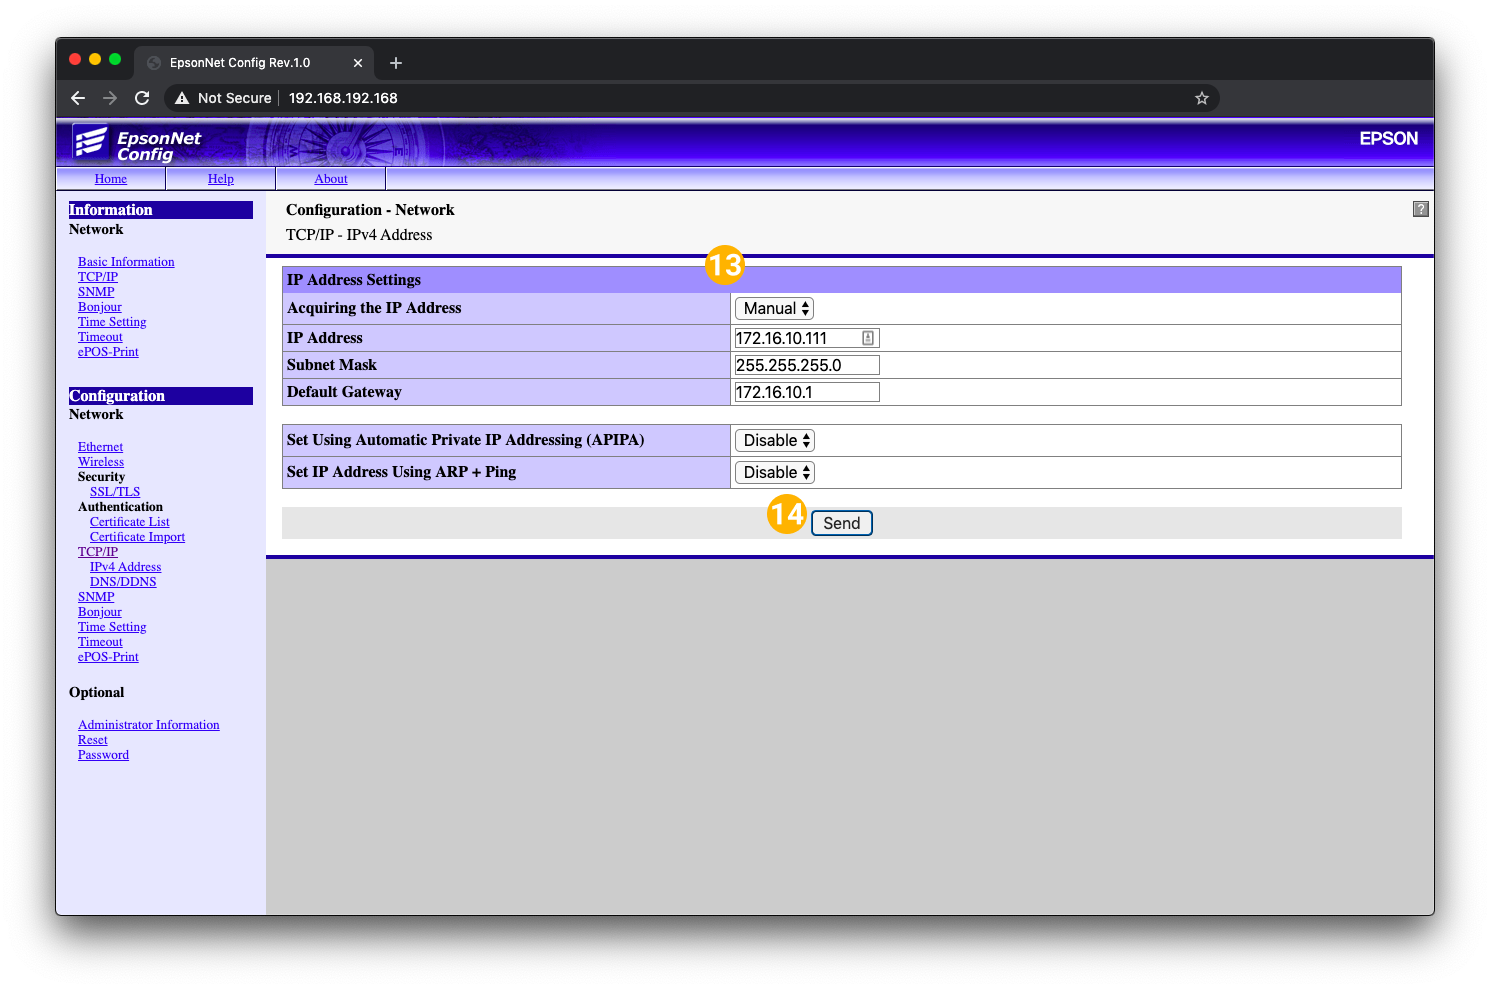Open Information Bonjour link
This screenshot has width=1490, height=989.
tap(100, 307)
